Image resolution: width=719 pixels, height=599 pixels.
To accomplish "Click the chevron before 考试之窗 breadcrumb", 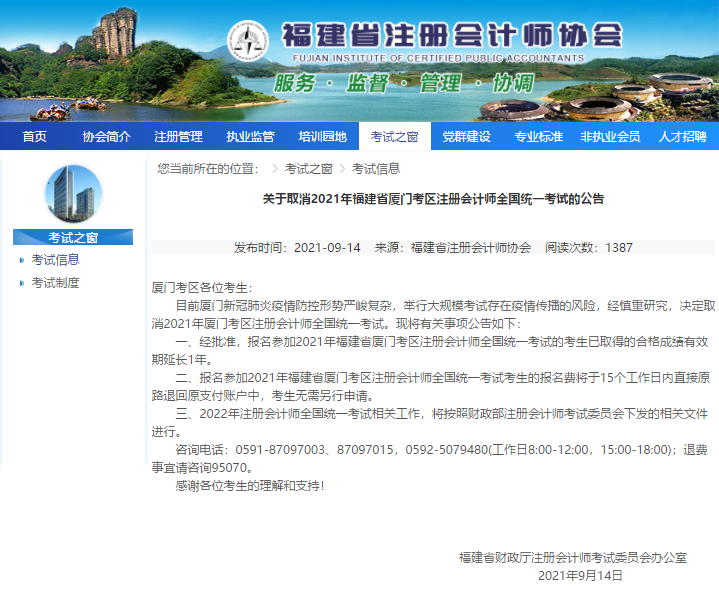I will pyautogui.click(x=275, y=169).
